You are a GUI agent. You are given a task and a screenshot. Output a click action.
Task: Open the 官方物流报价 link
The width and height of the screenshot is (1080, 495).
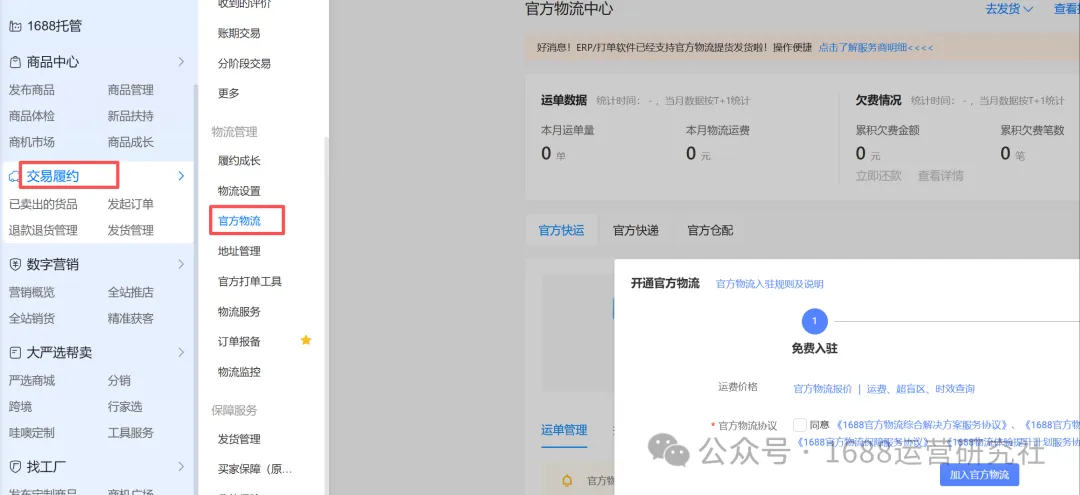click(x=822, y=389)
